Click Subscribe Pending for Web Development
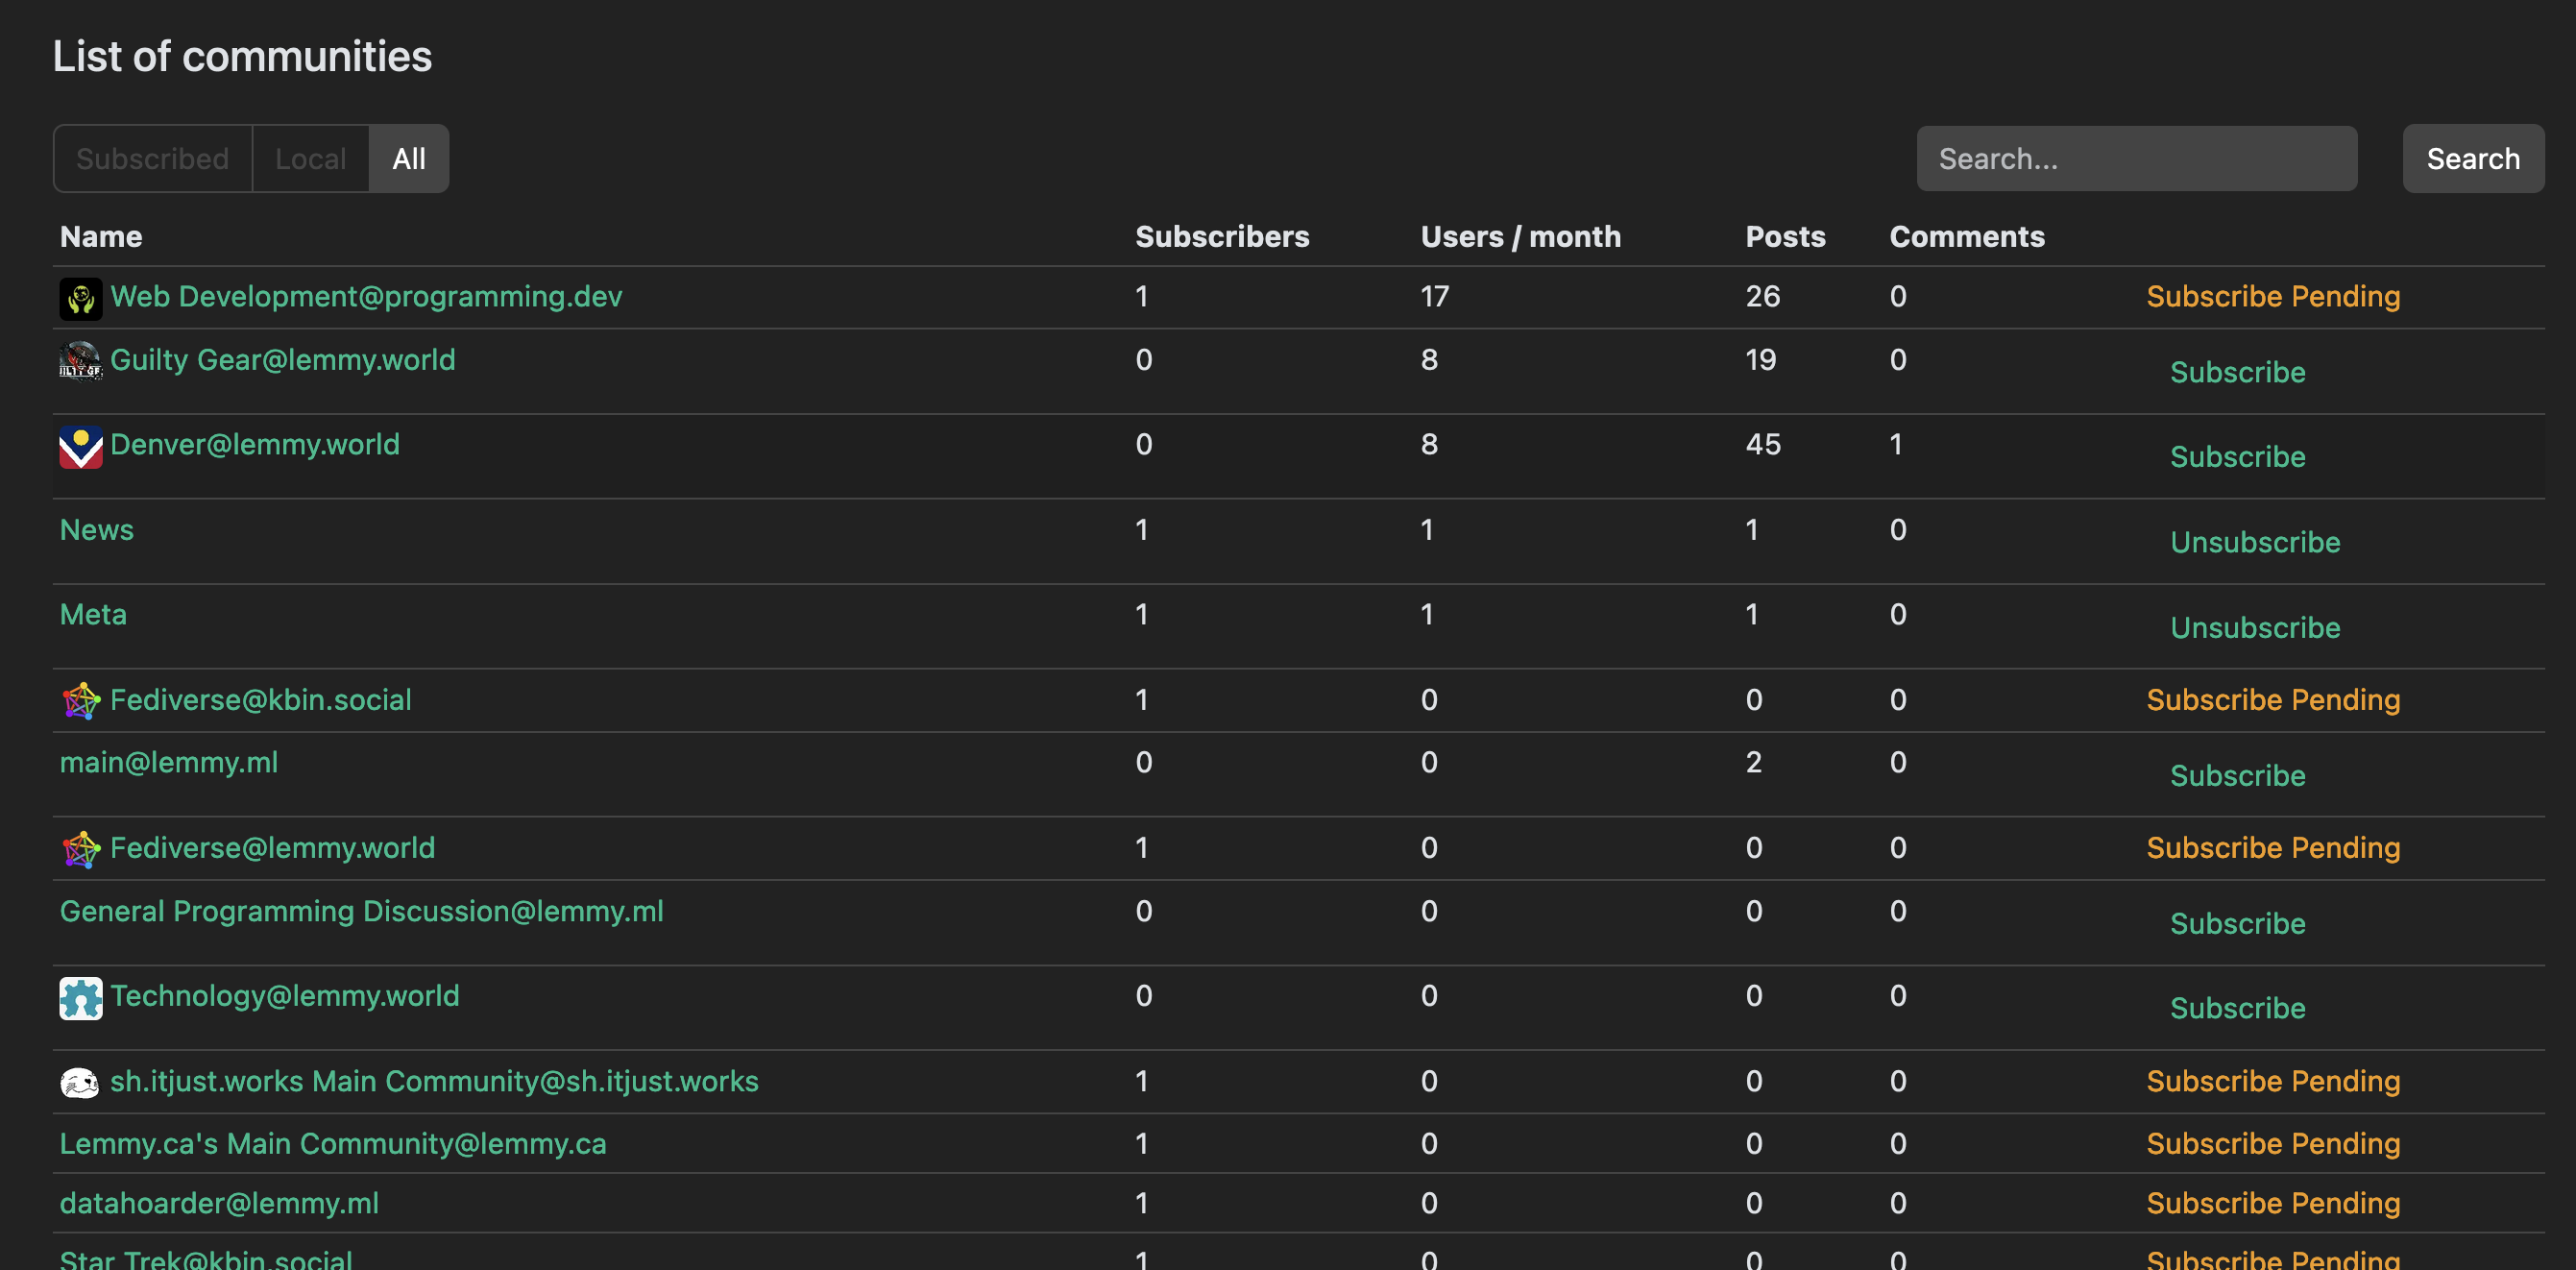 [x=2273, y=296]
